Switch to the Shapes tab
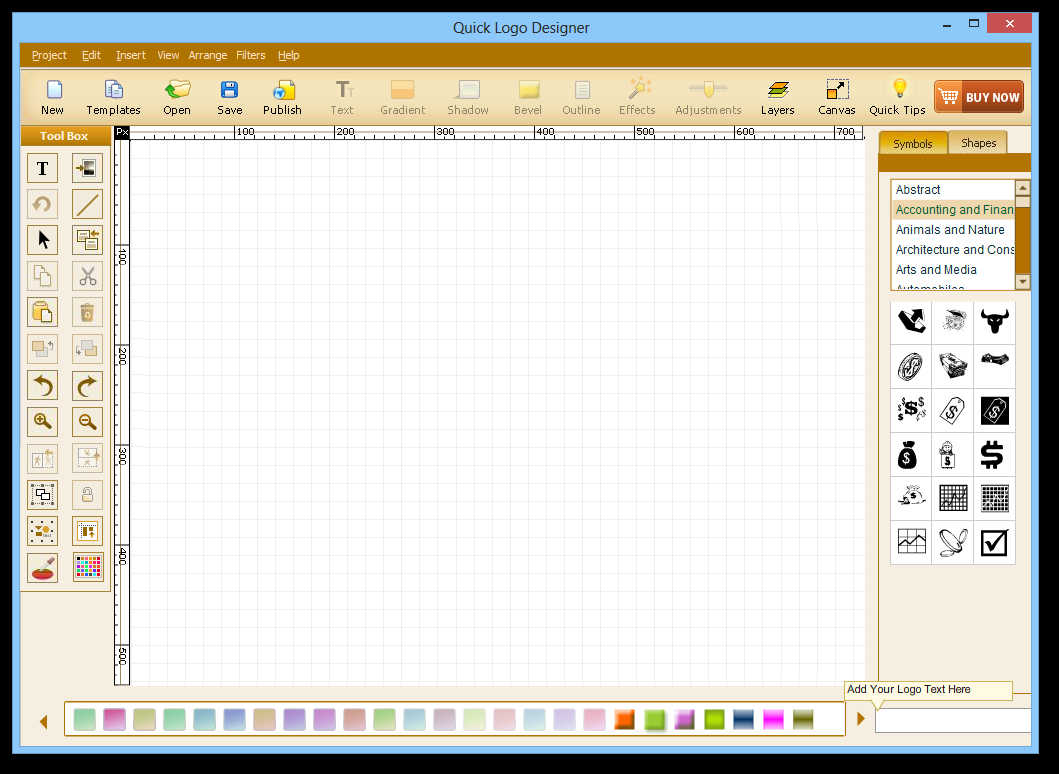1059x774 pixels. point(978,143)
